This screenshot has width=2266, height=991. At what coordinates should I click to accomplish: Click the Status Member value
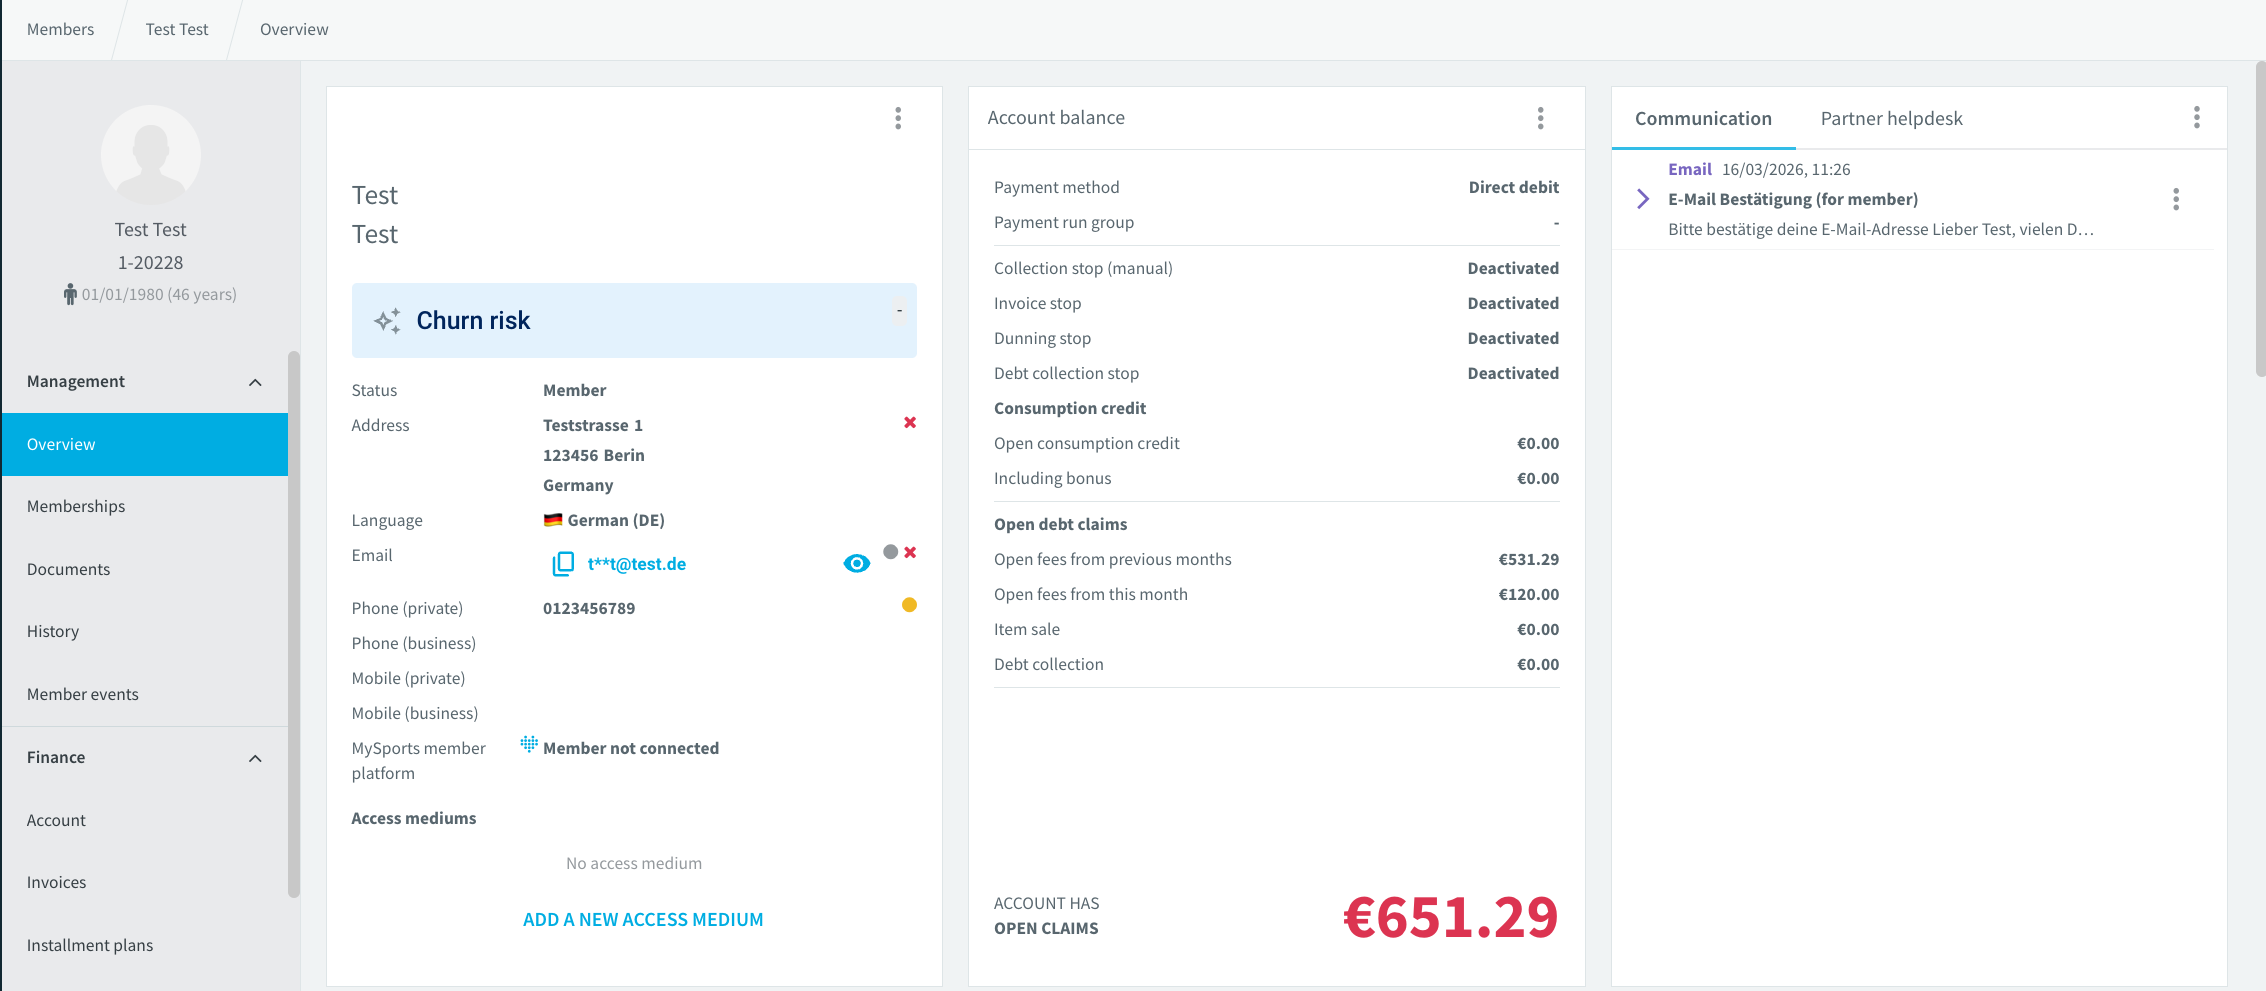tap(575, 390)
